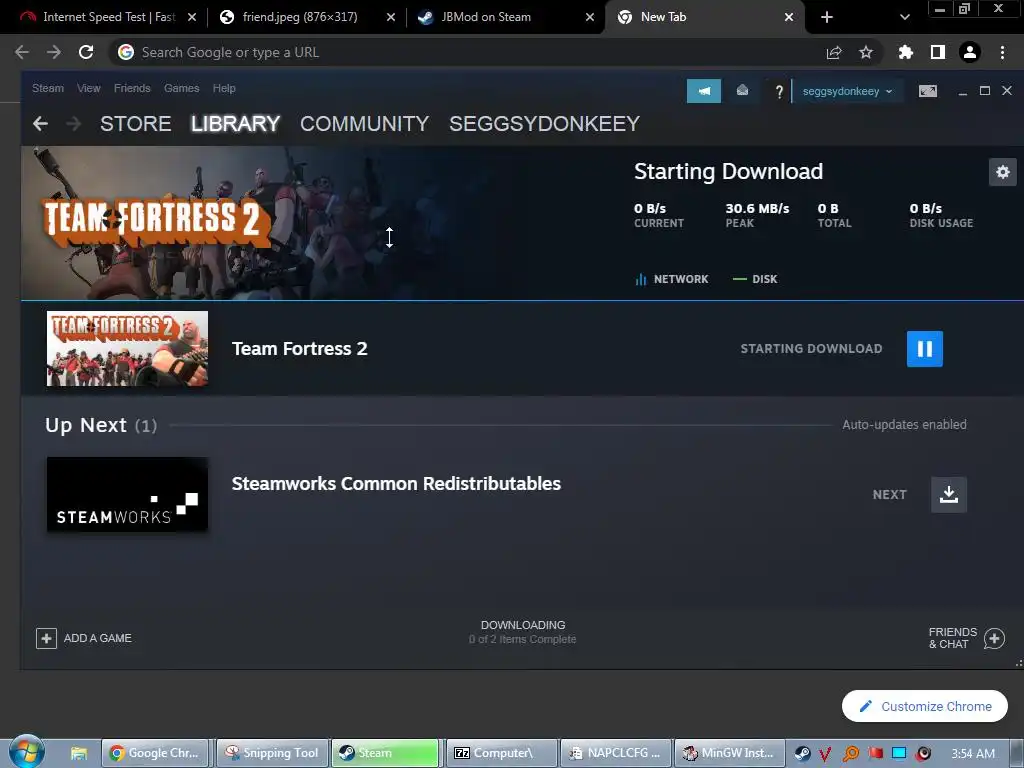1024x768 pixels.
Task: Open the Steam STORE tab
Action: point(135,123)
